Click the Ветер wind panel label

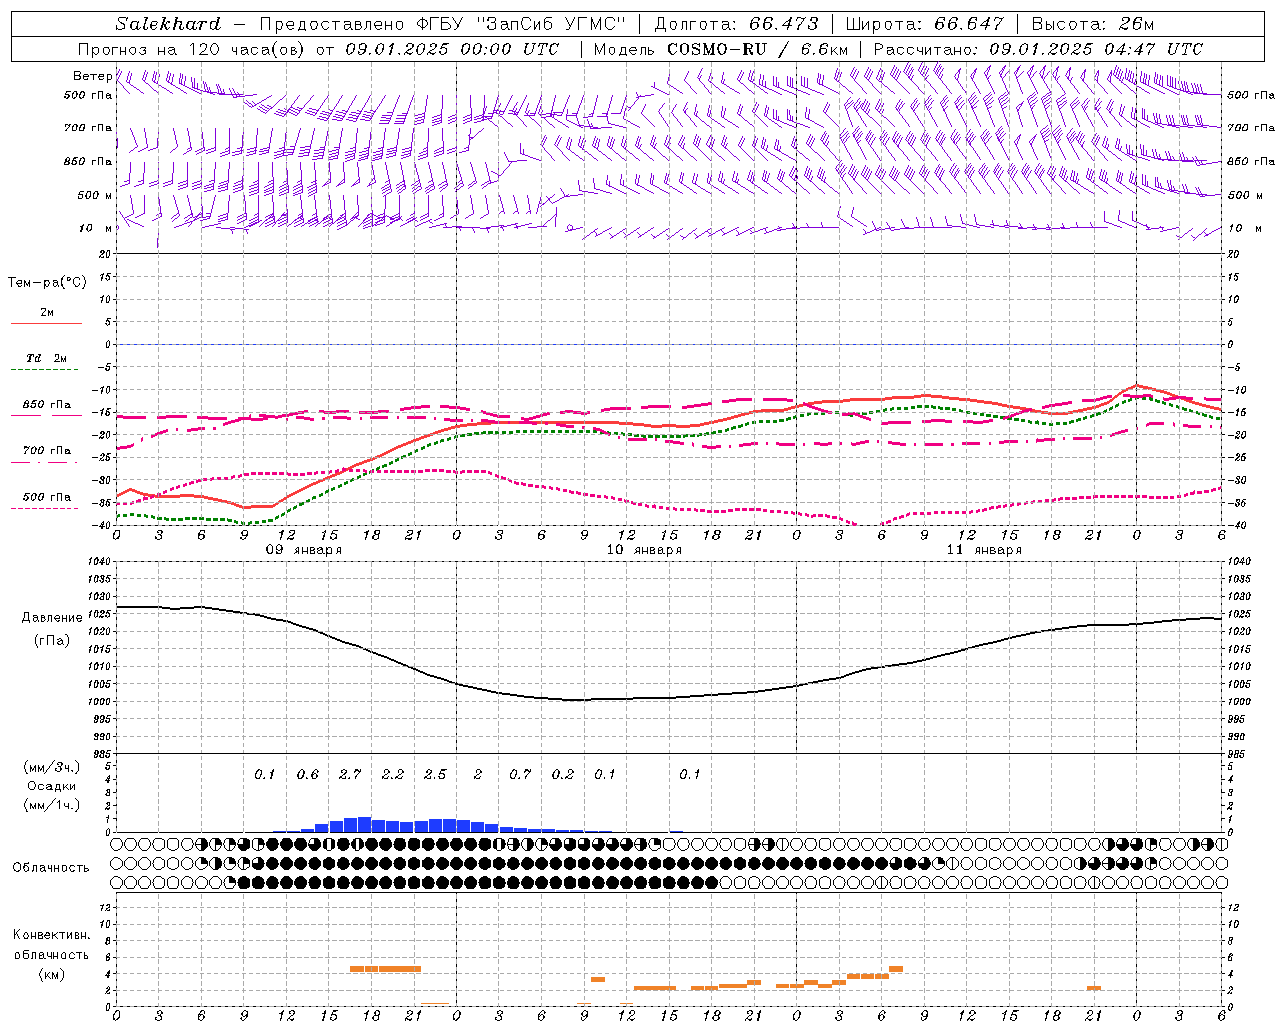coord(92,76)
